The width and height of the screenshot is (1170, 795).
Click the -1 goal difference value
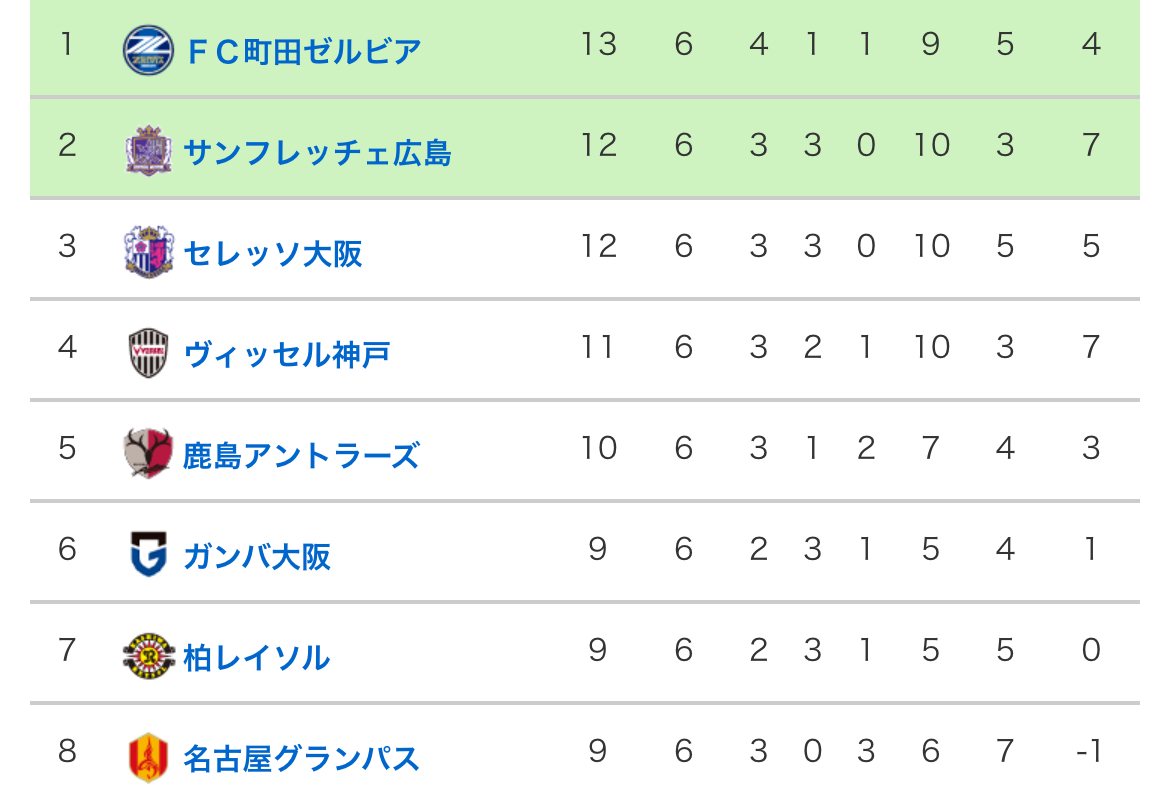click(x=1089, y=751)
